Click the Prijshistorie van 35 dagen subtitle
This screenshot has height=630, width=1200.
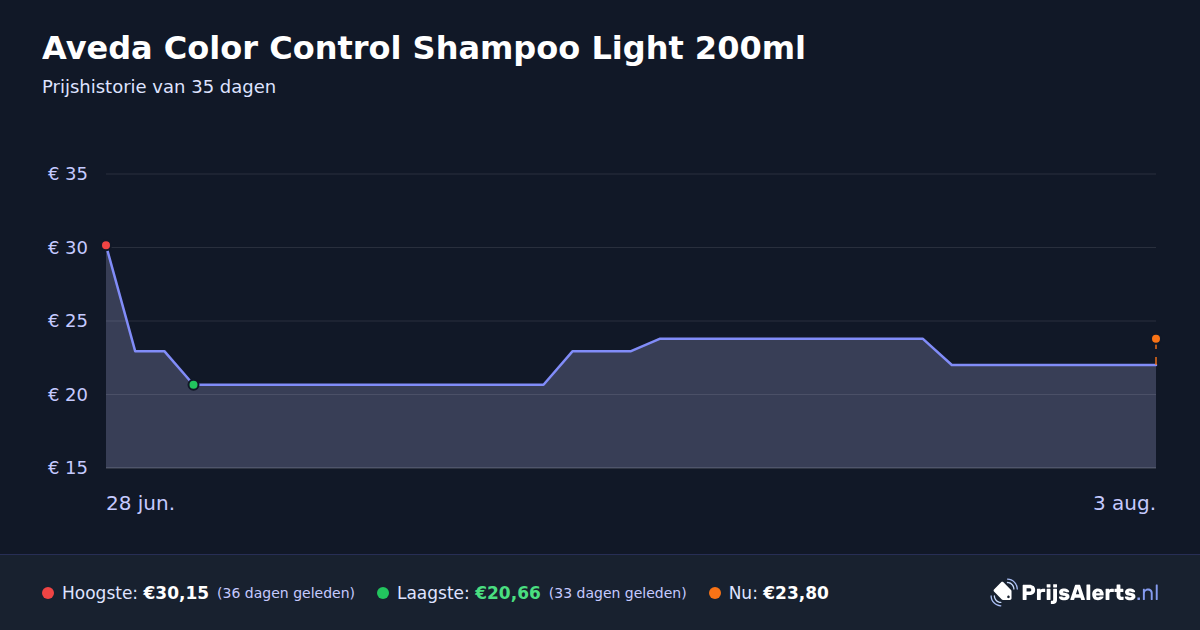click(159, 87)
